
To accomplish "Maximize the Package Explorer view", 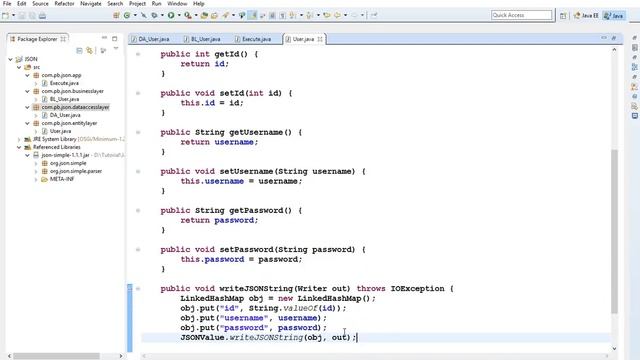I will 115,39.
